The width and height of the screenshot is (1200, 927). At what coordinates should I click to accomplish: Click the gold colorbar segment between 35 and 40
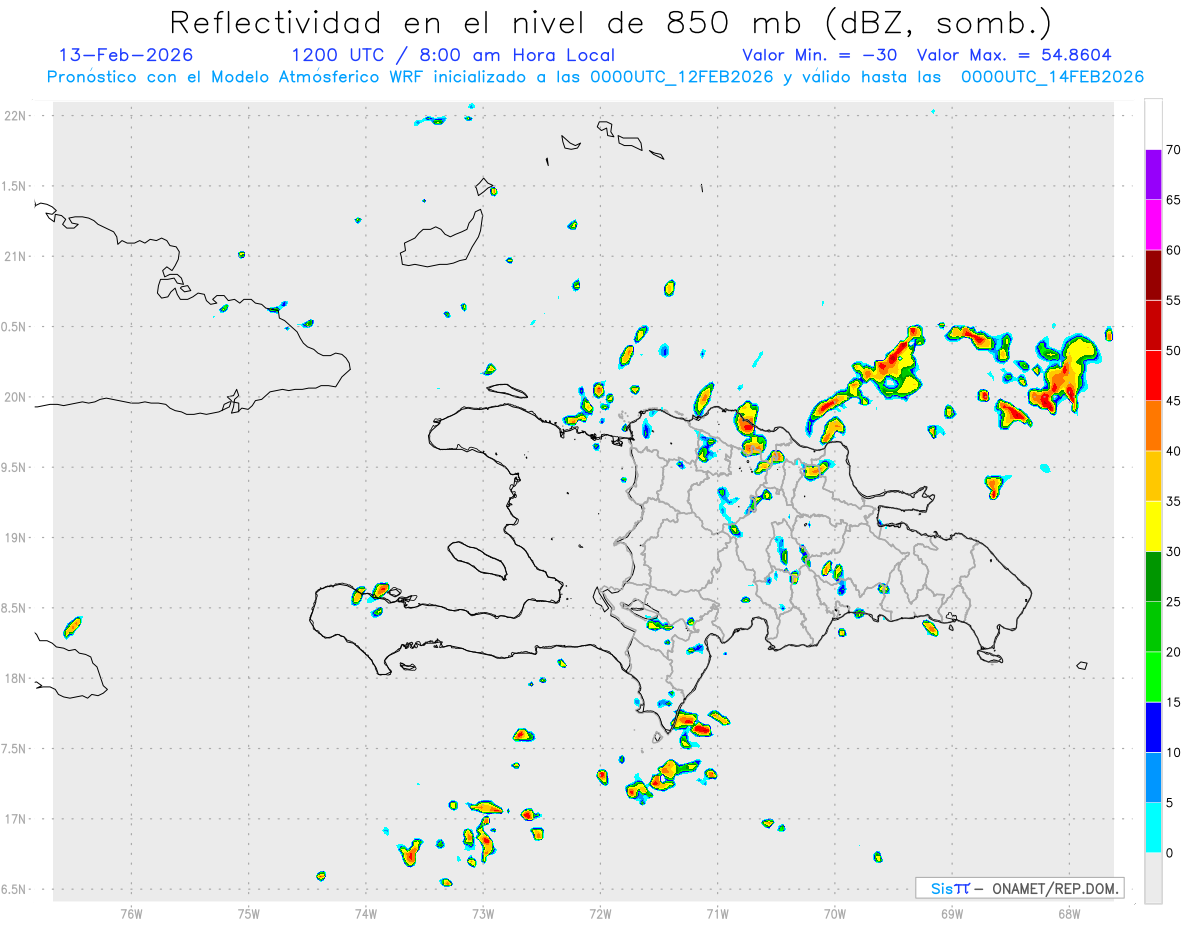point(1153,476)
